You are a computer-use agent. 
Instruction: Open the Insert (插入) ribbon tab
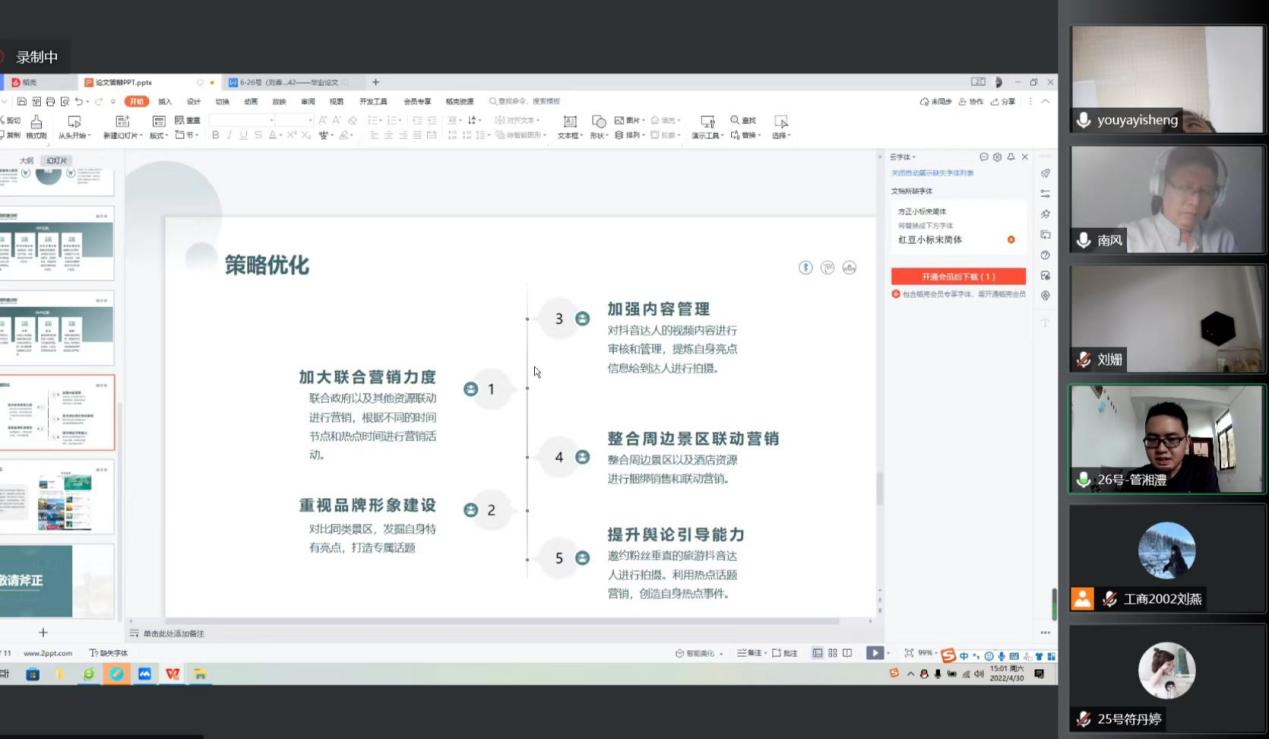coord(165,101)
